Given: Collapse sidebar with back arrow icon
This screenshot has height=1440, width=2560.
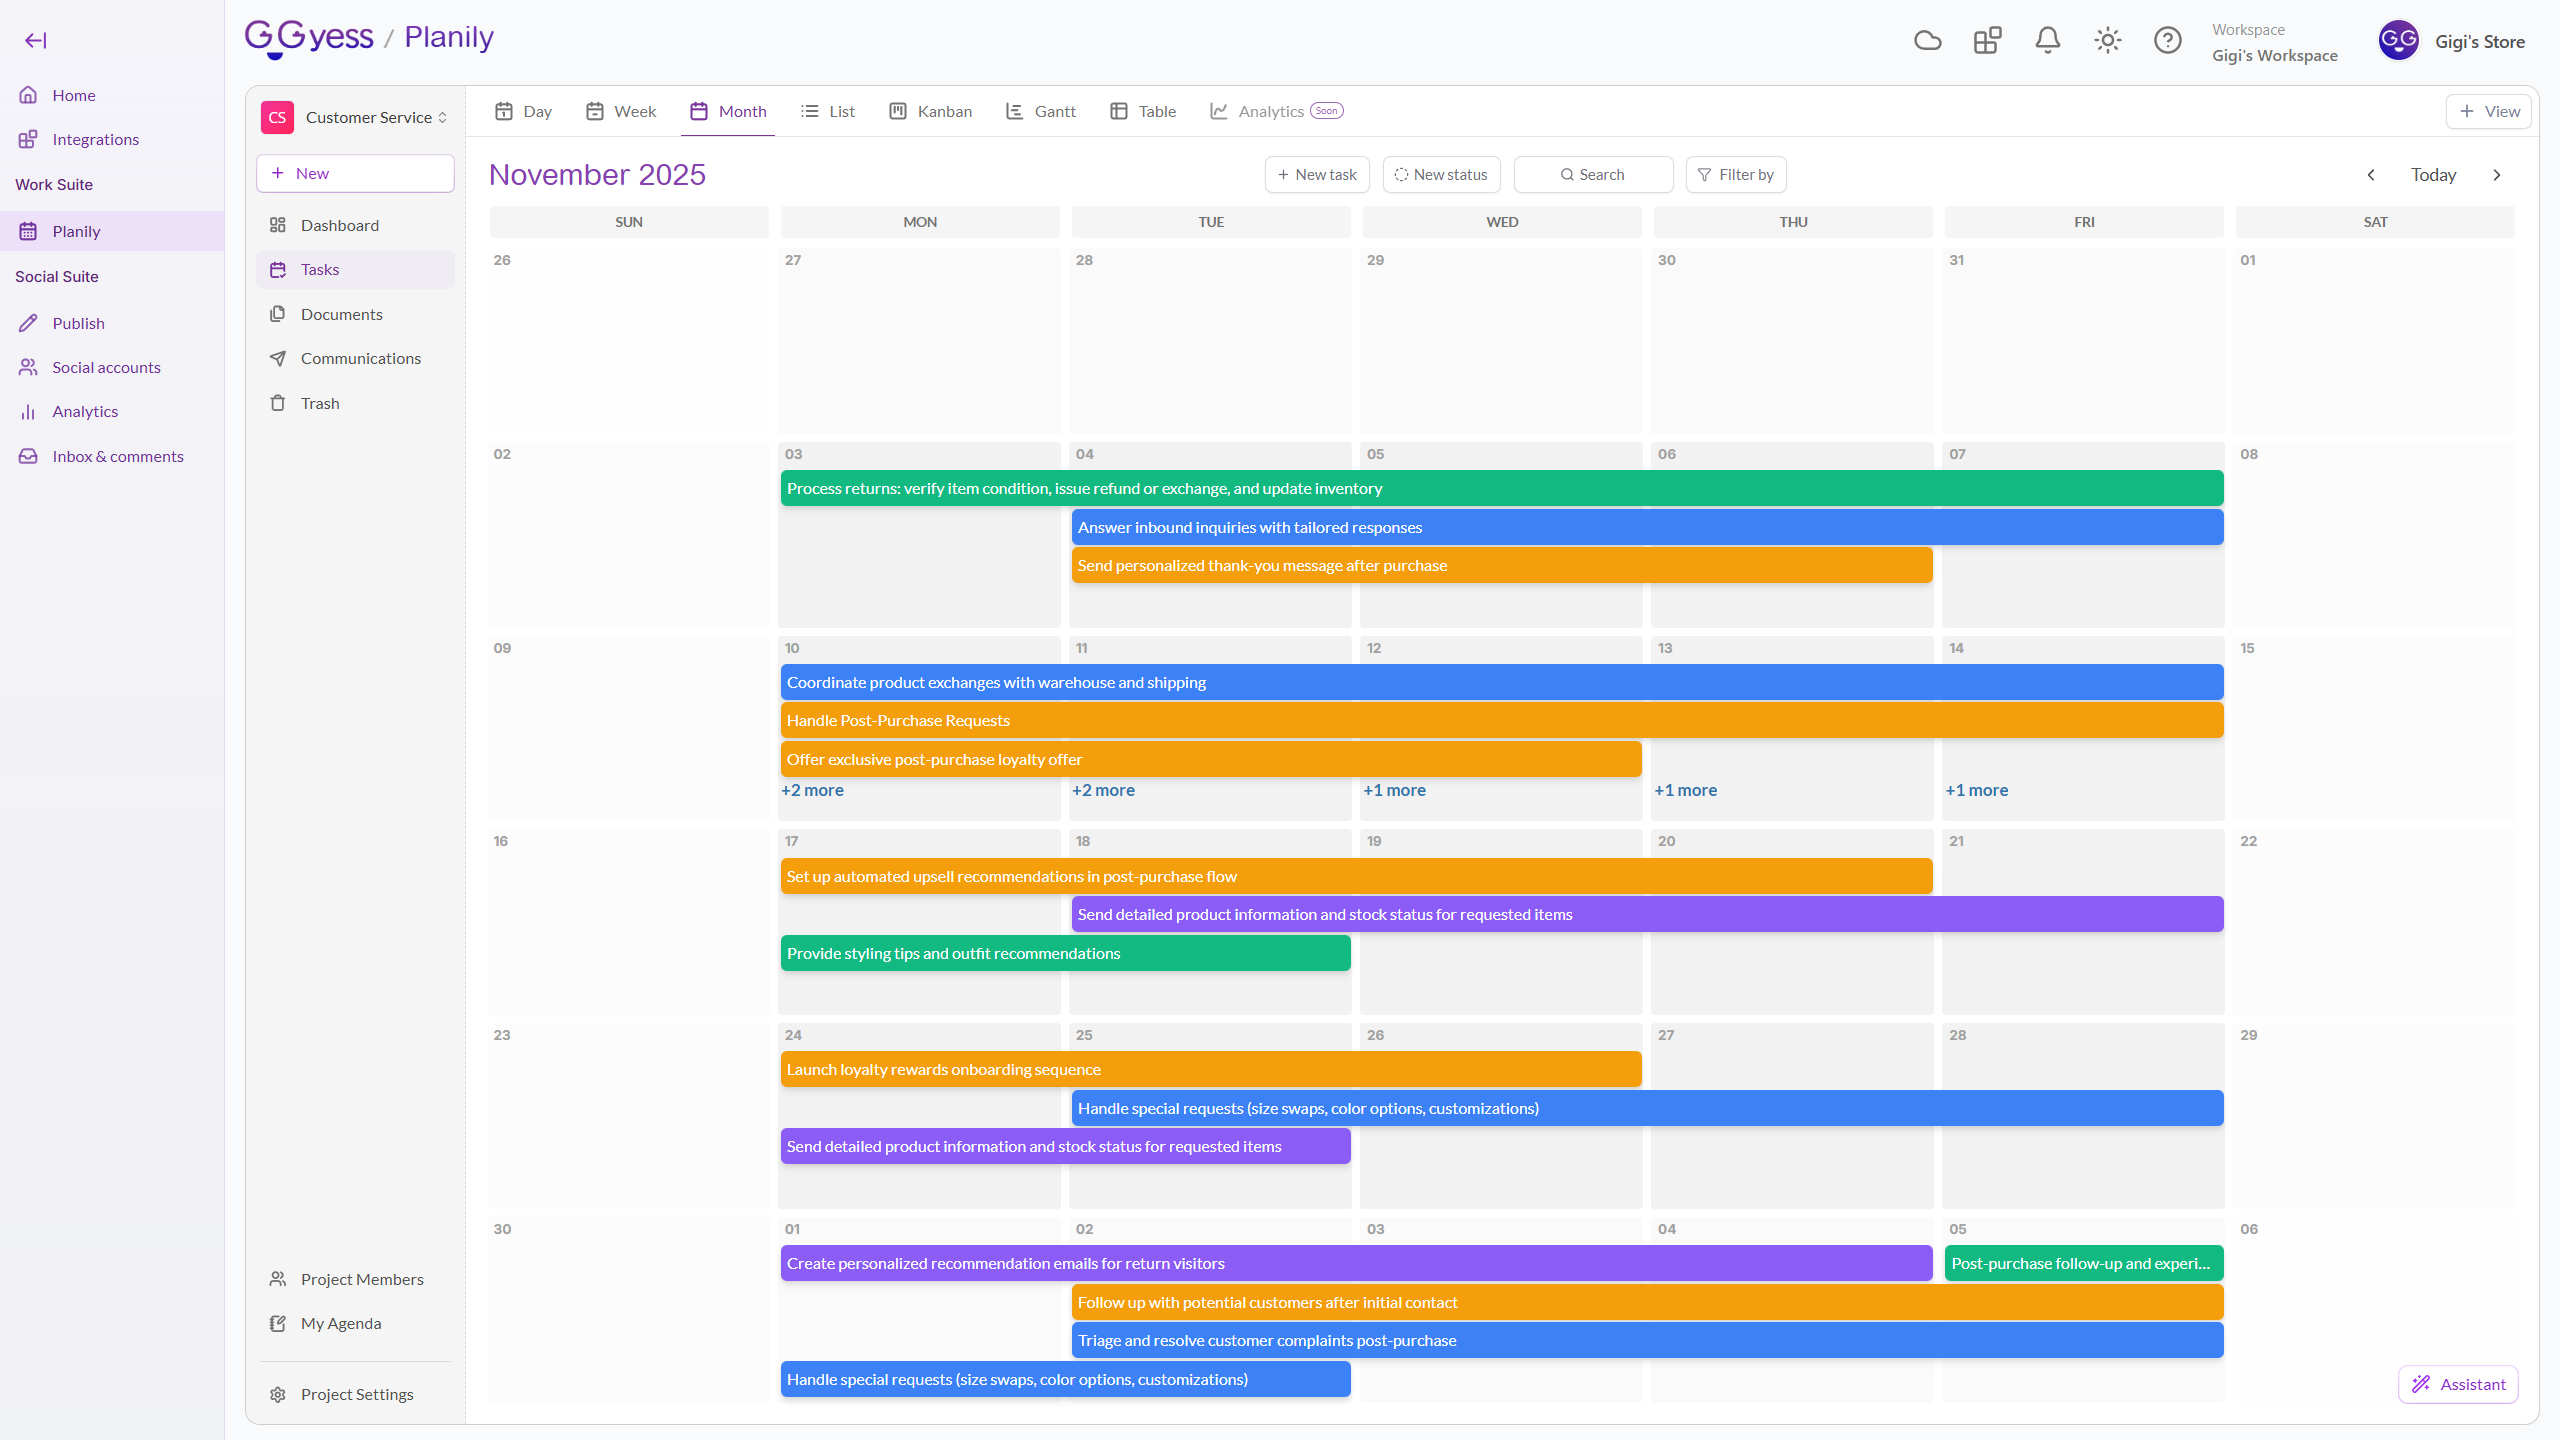Looking at the screenshot, I should coord(36,40).
